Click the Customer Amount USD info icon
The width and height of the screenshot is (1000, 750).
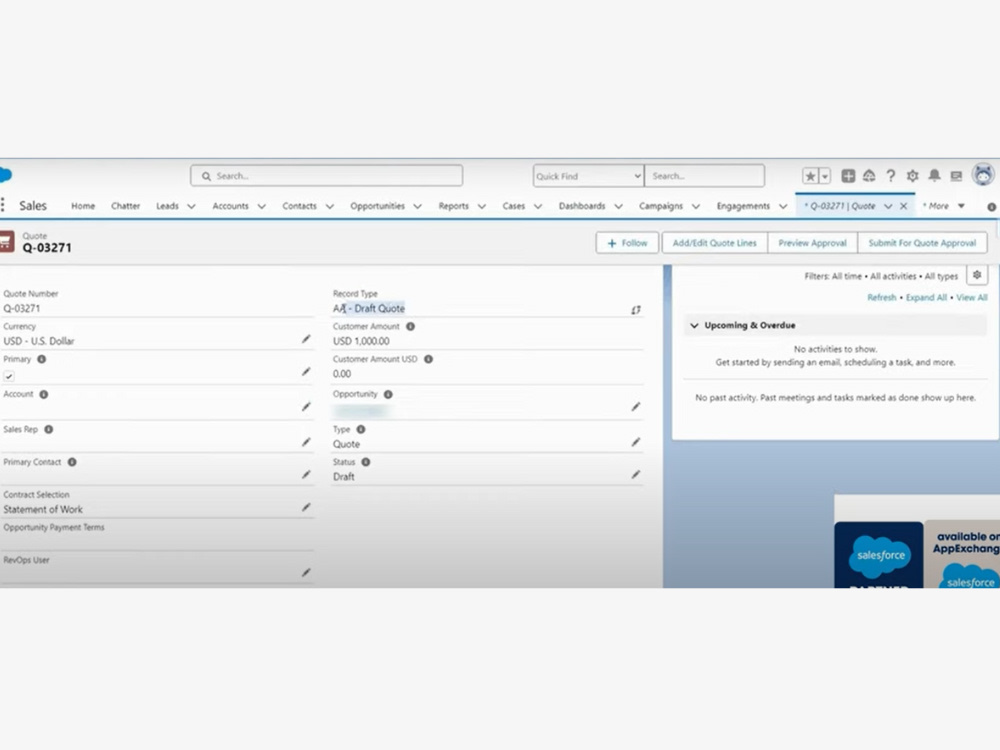point(429,359)
